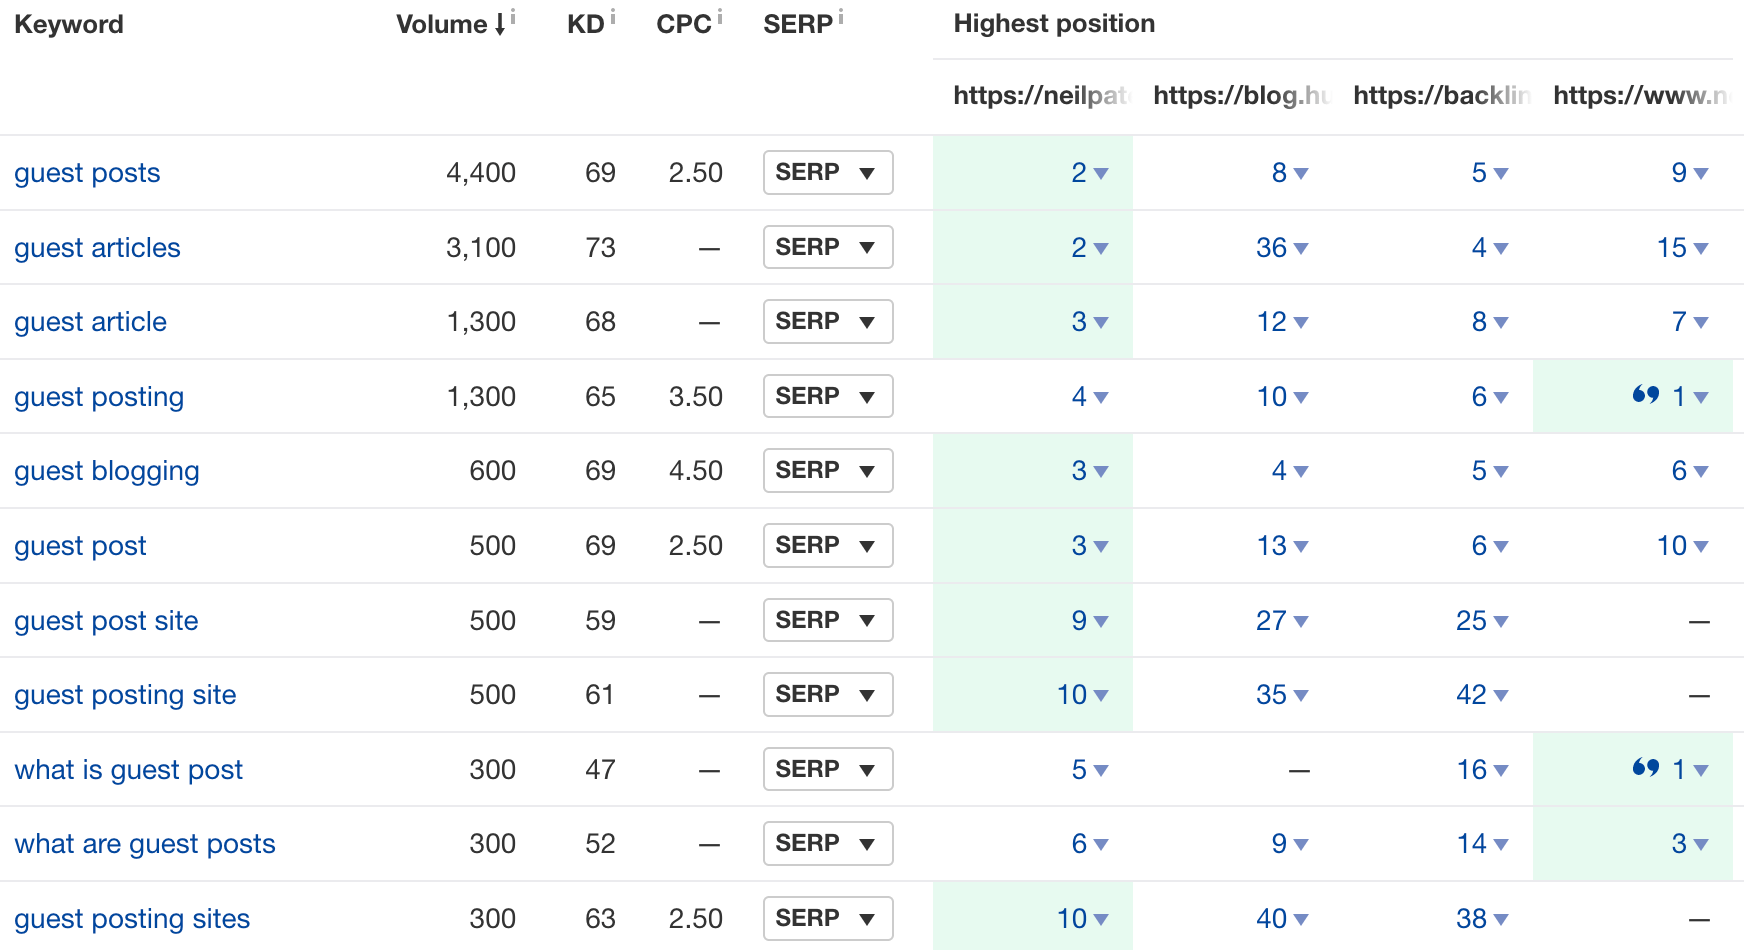Click the KD column header

pos(585,25)
